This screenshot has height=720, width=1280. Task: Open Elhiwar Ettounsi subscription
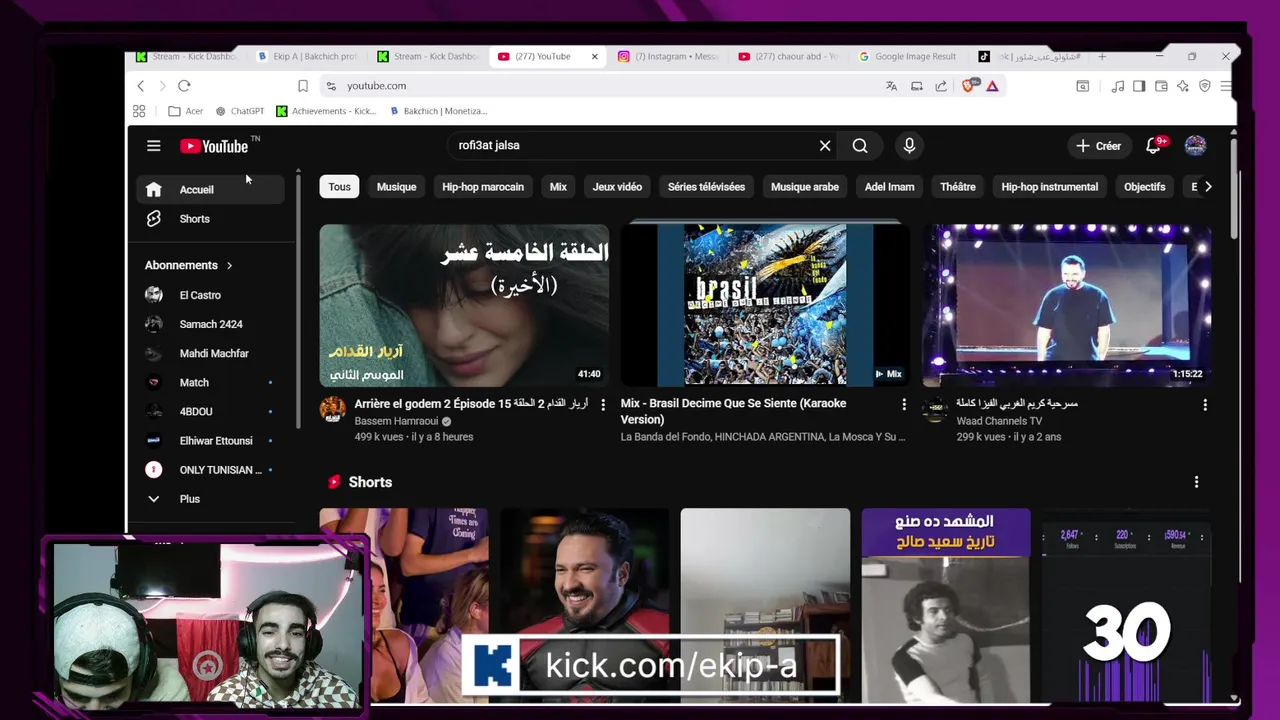pos(210,440)
